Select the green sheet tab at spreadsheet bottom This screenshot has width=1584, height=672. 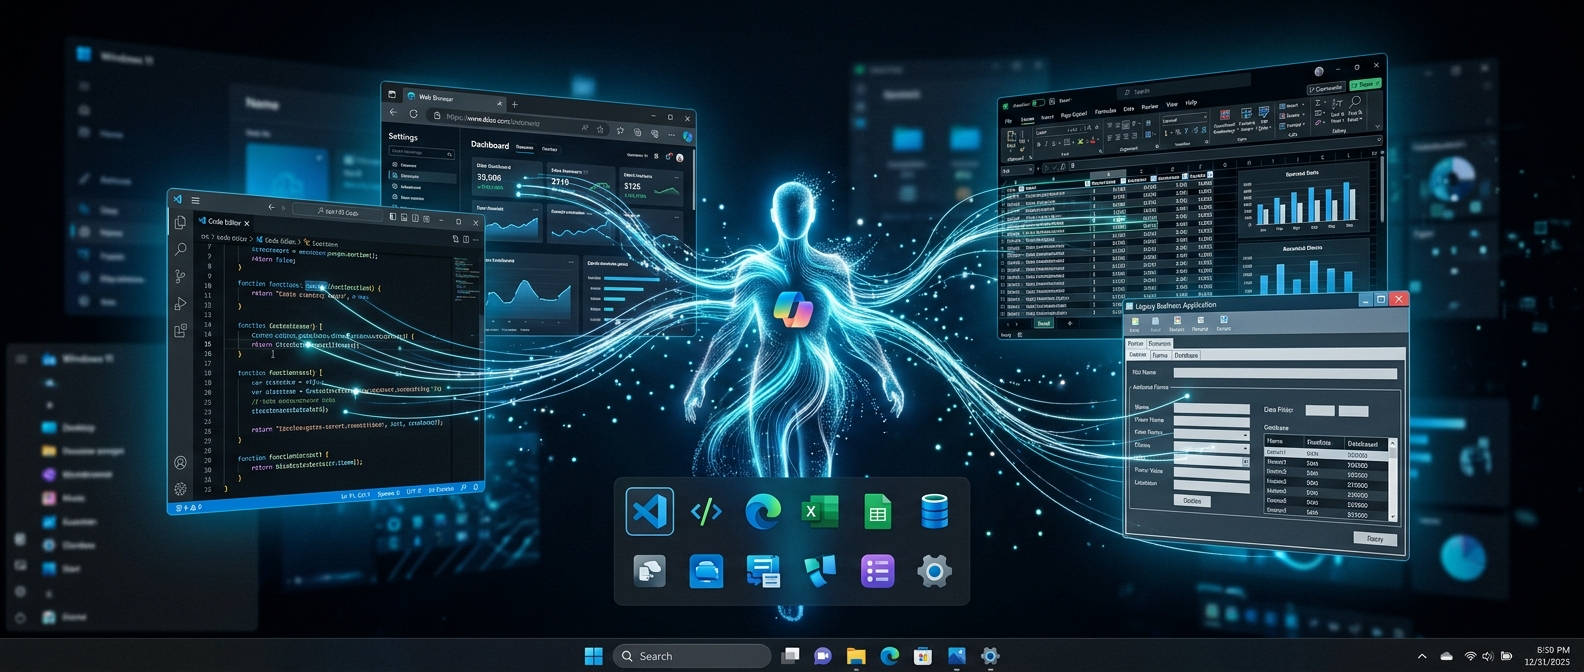(1043, 323)
